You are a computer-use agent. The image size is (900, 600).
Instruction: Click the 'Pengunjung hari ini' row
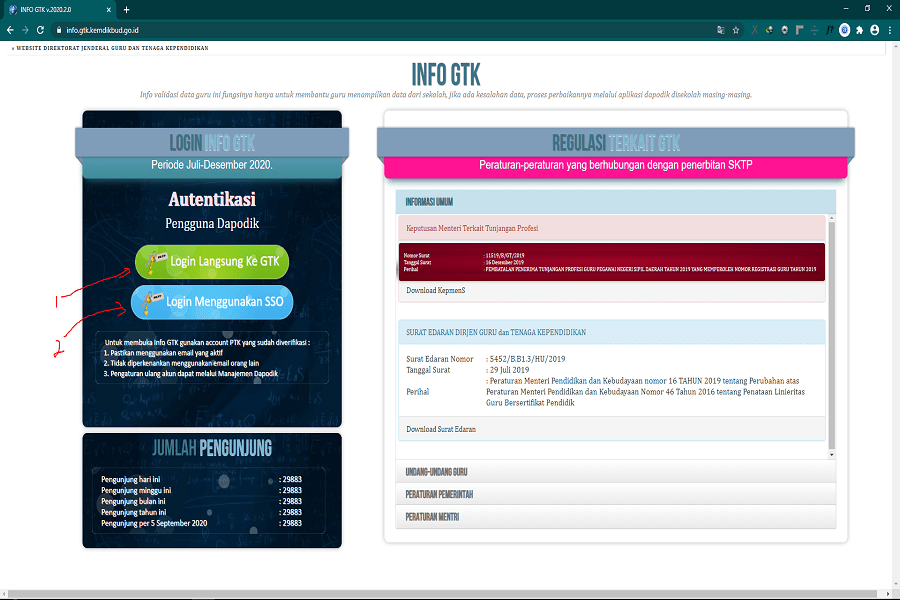point(201,479)
